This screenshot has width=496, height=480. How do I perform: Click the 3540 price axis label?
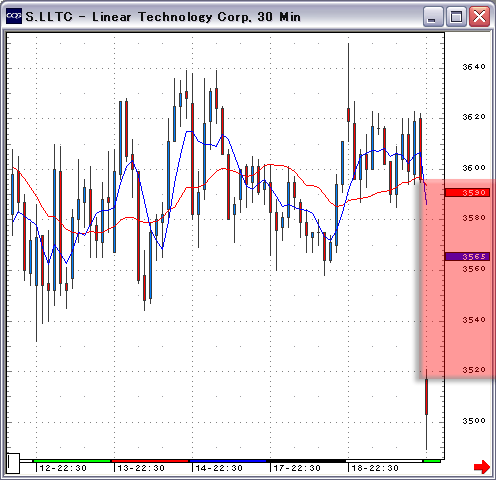(474, 320)
